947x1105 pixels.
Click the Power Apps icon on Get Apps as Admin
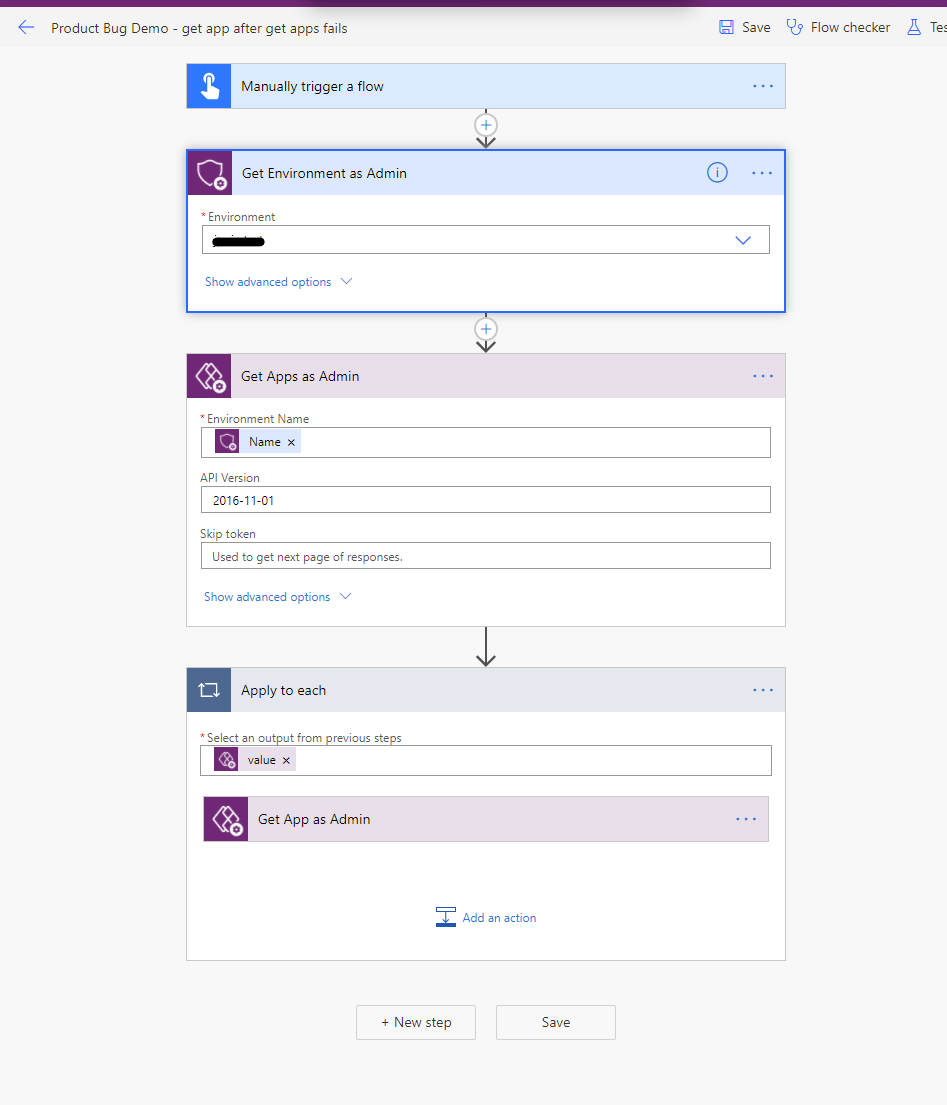(208, 376)
